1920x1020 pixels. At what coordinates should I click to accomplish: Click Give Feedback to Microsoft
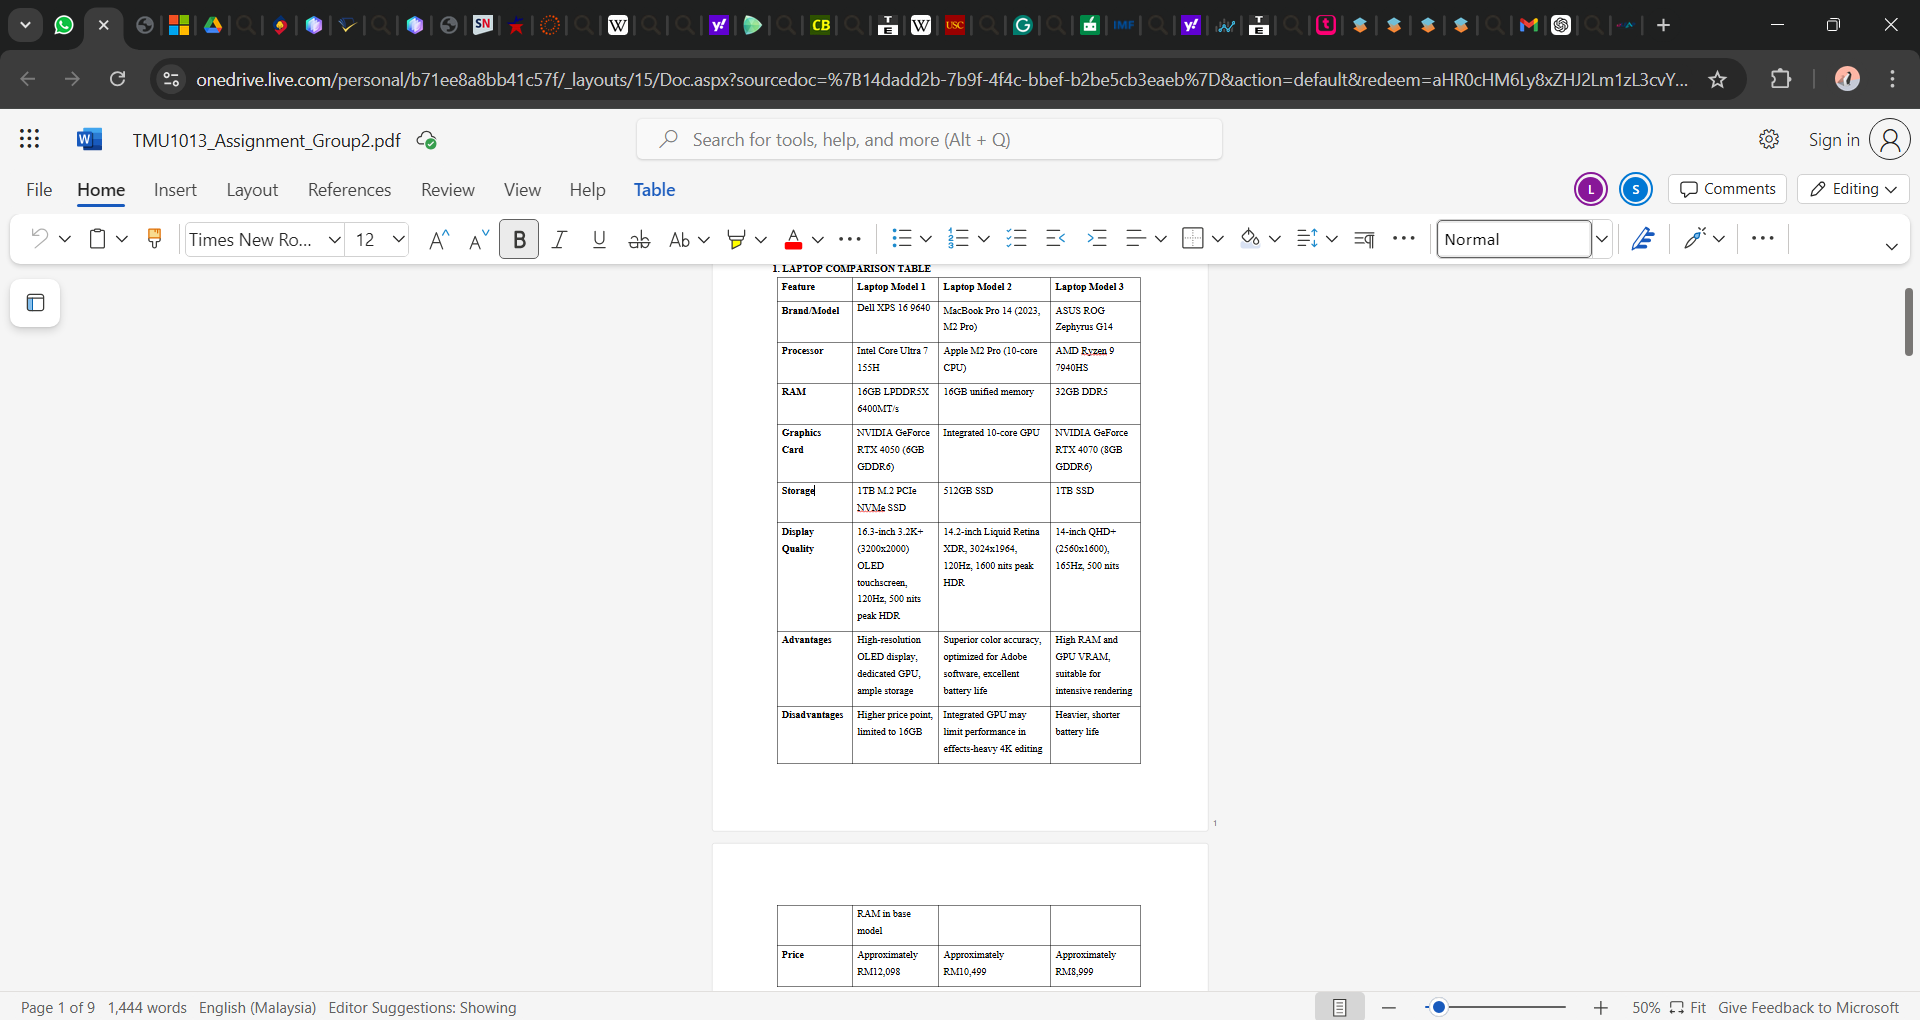(1808, 1007)
